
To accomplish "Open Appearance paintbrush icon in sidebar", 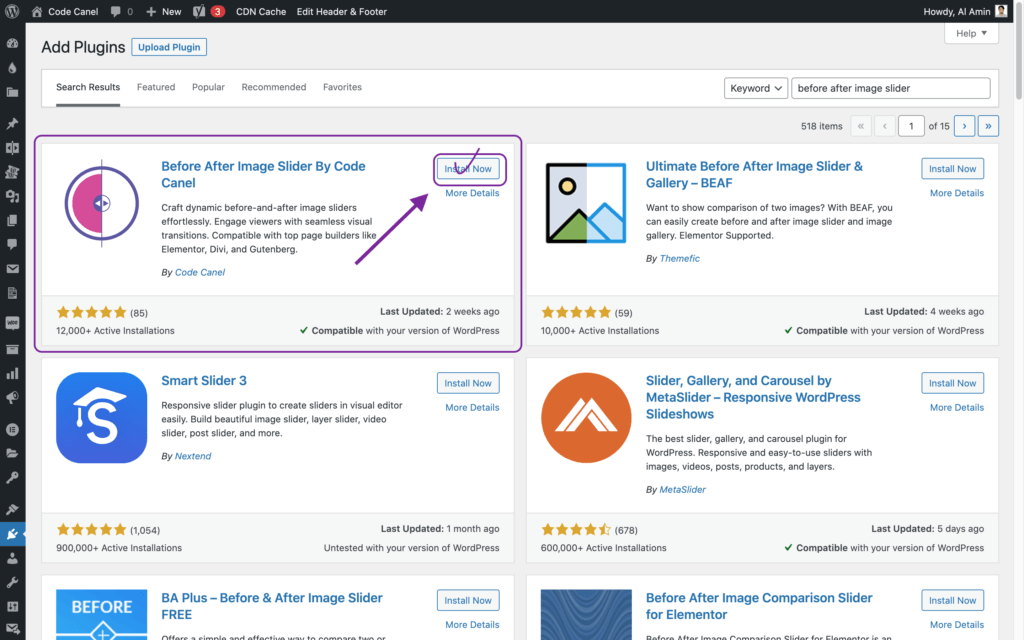I will [x=12, y=509].
